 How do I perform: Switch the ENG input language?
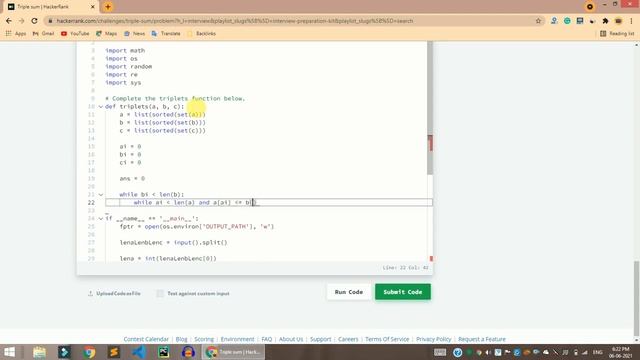point(598,352)
